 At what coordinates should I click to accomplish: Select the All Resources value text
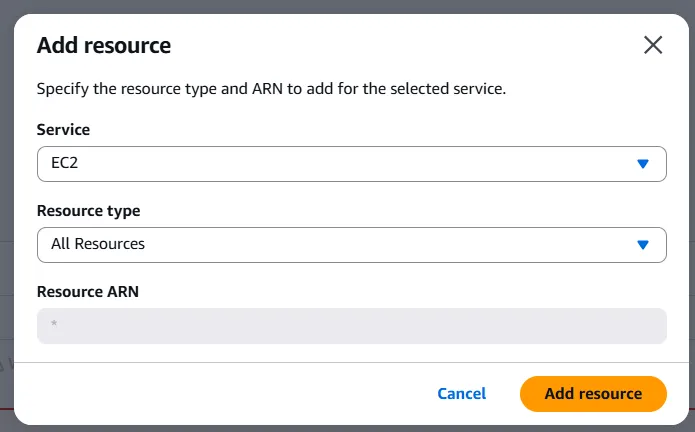(97, 244)
